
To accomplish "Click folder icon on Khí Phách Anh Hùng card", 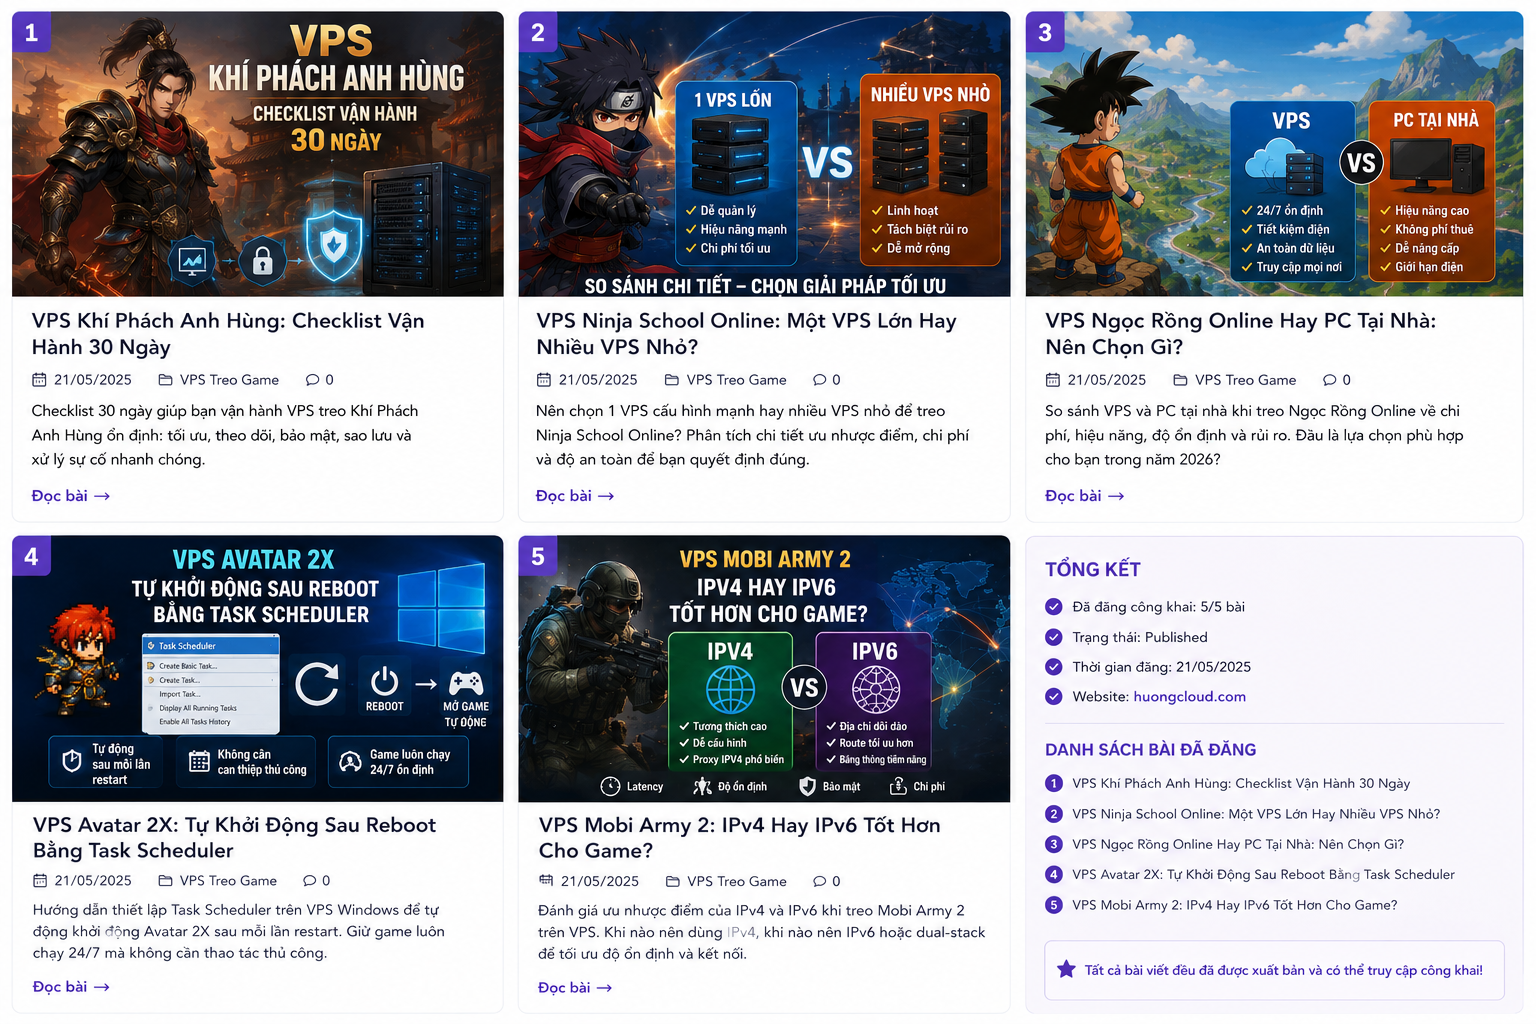I will 166,380.
